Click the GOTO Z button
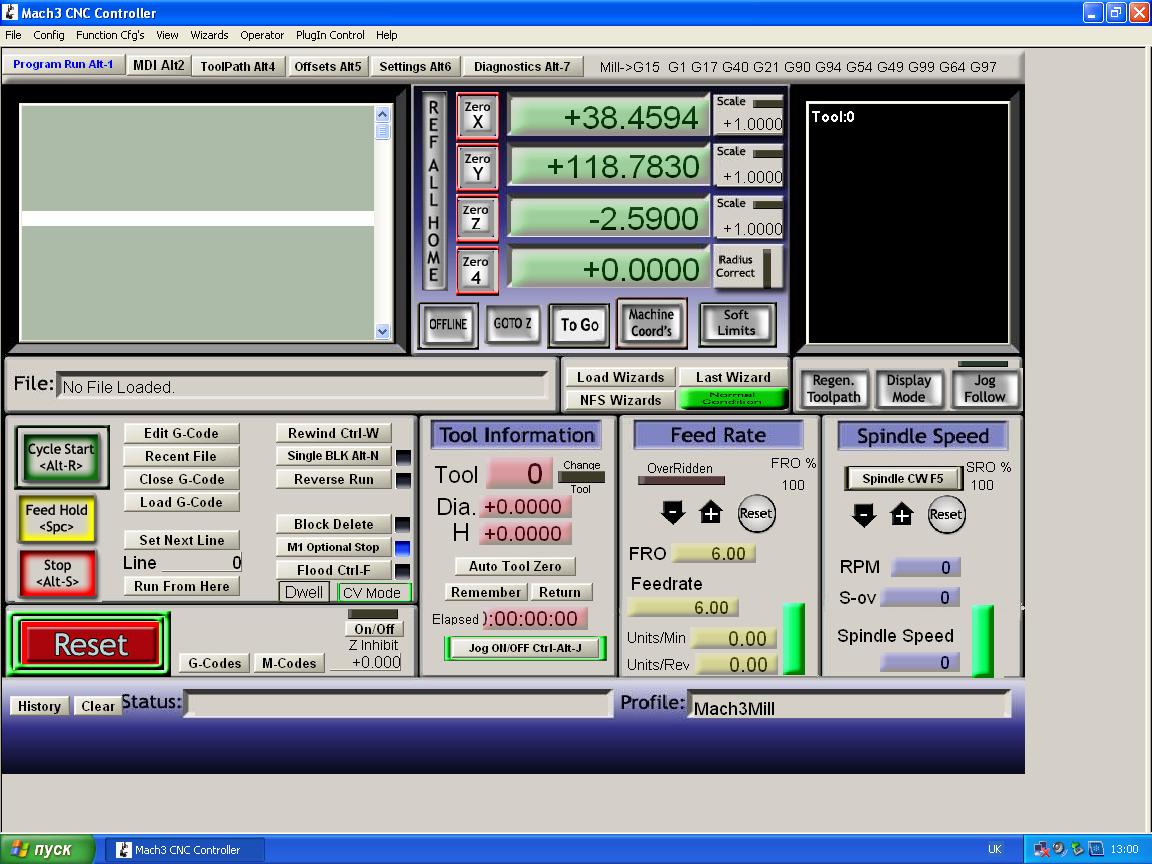Image resolution: width=1152 pixels, height=864 pixels. (x=512, y=324)
